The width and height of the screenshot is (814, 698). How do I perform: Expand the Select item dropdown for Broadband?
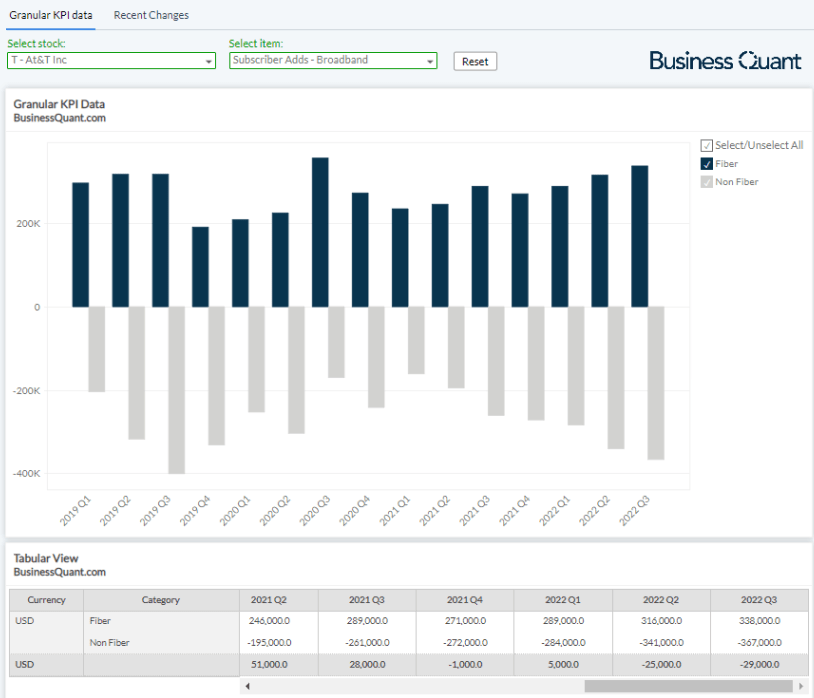[333, 60]
